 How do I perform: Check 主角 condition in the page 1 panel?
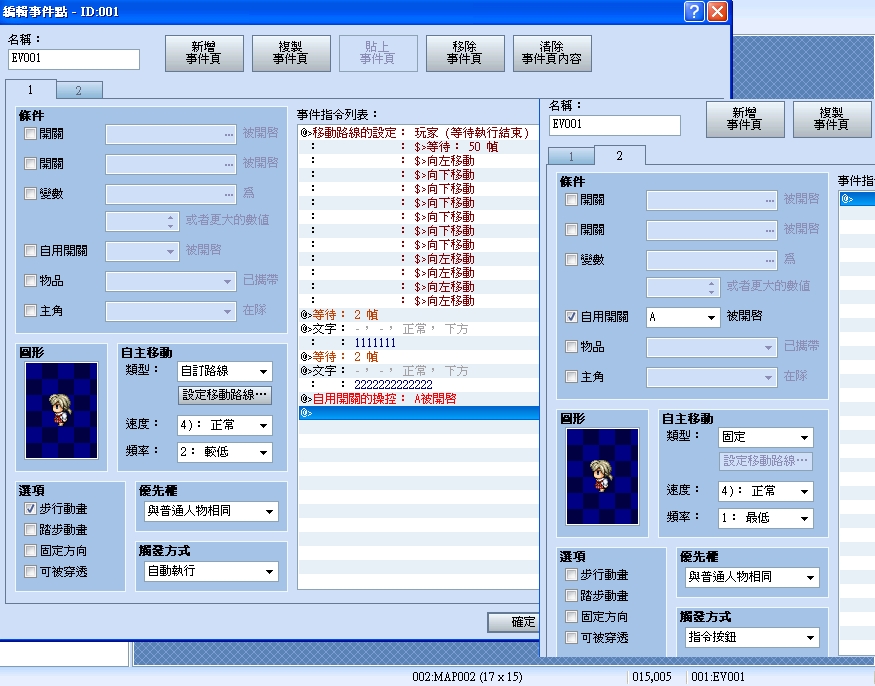click(x=31, y=310)
